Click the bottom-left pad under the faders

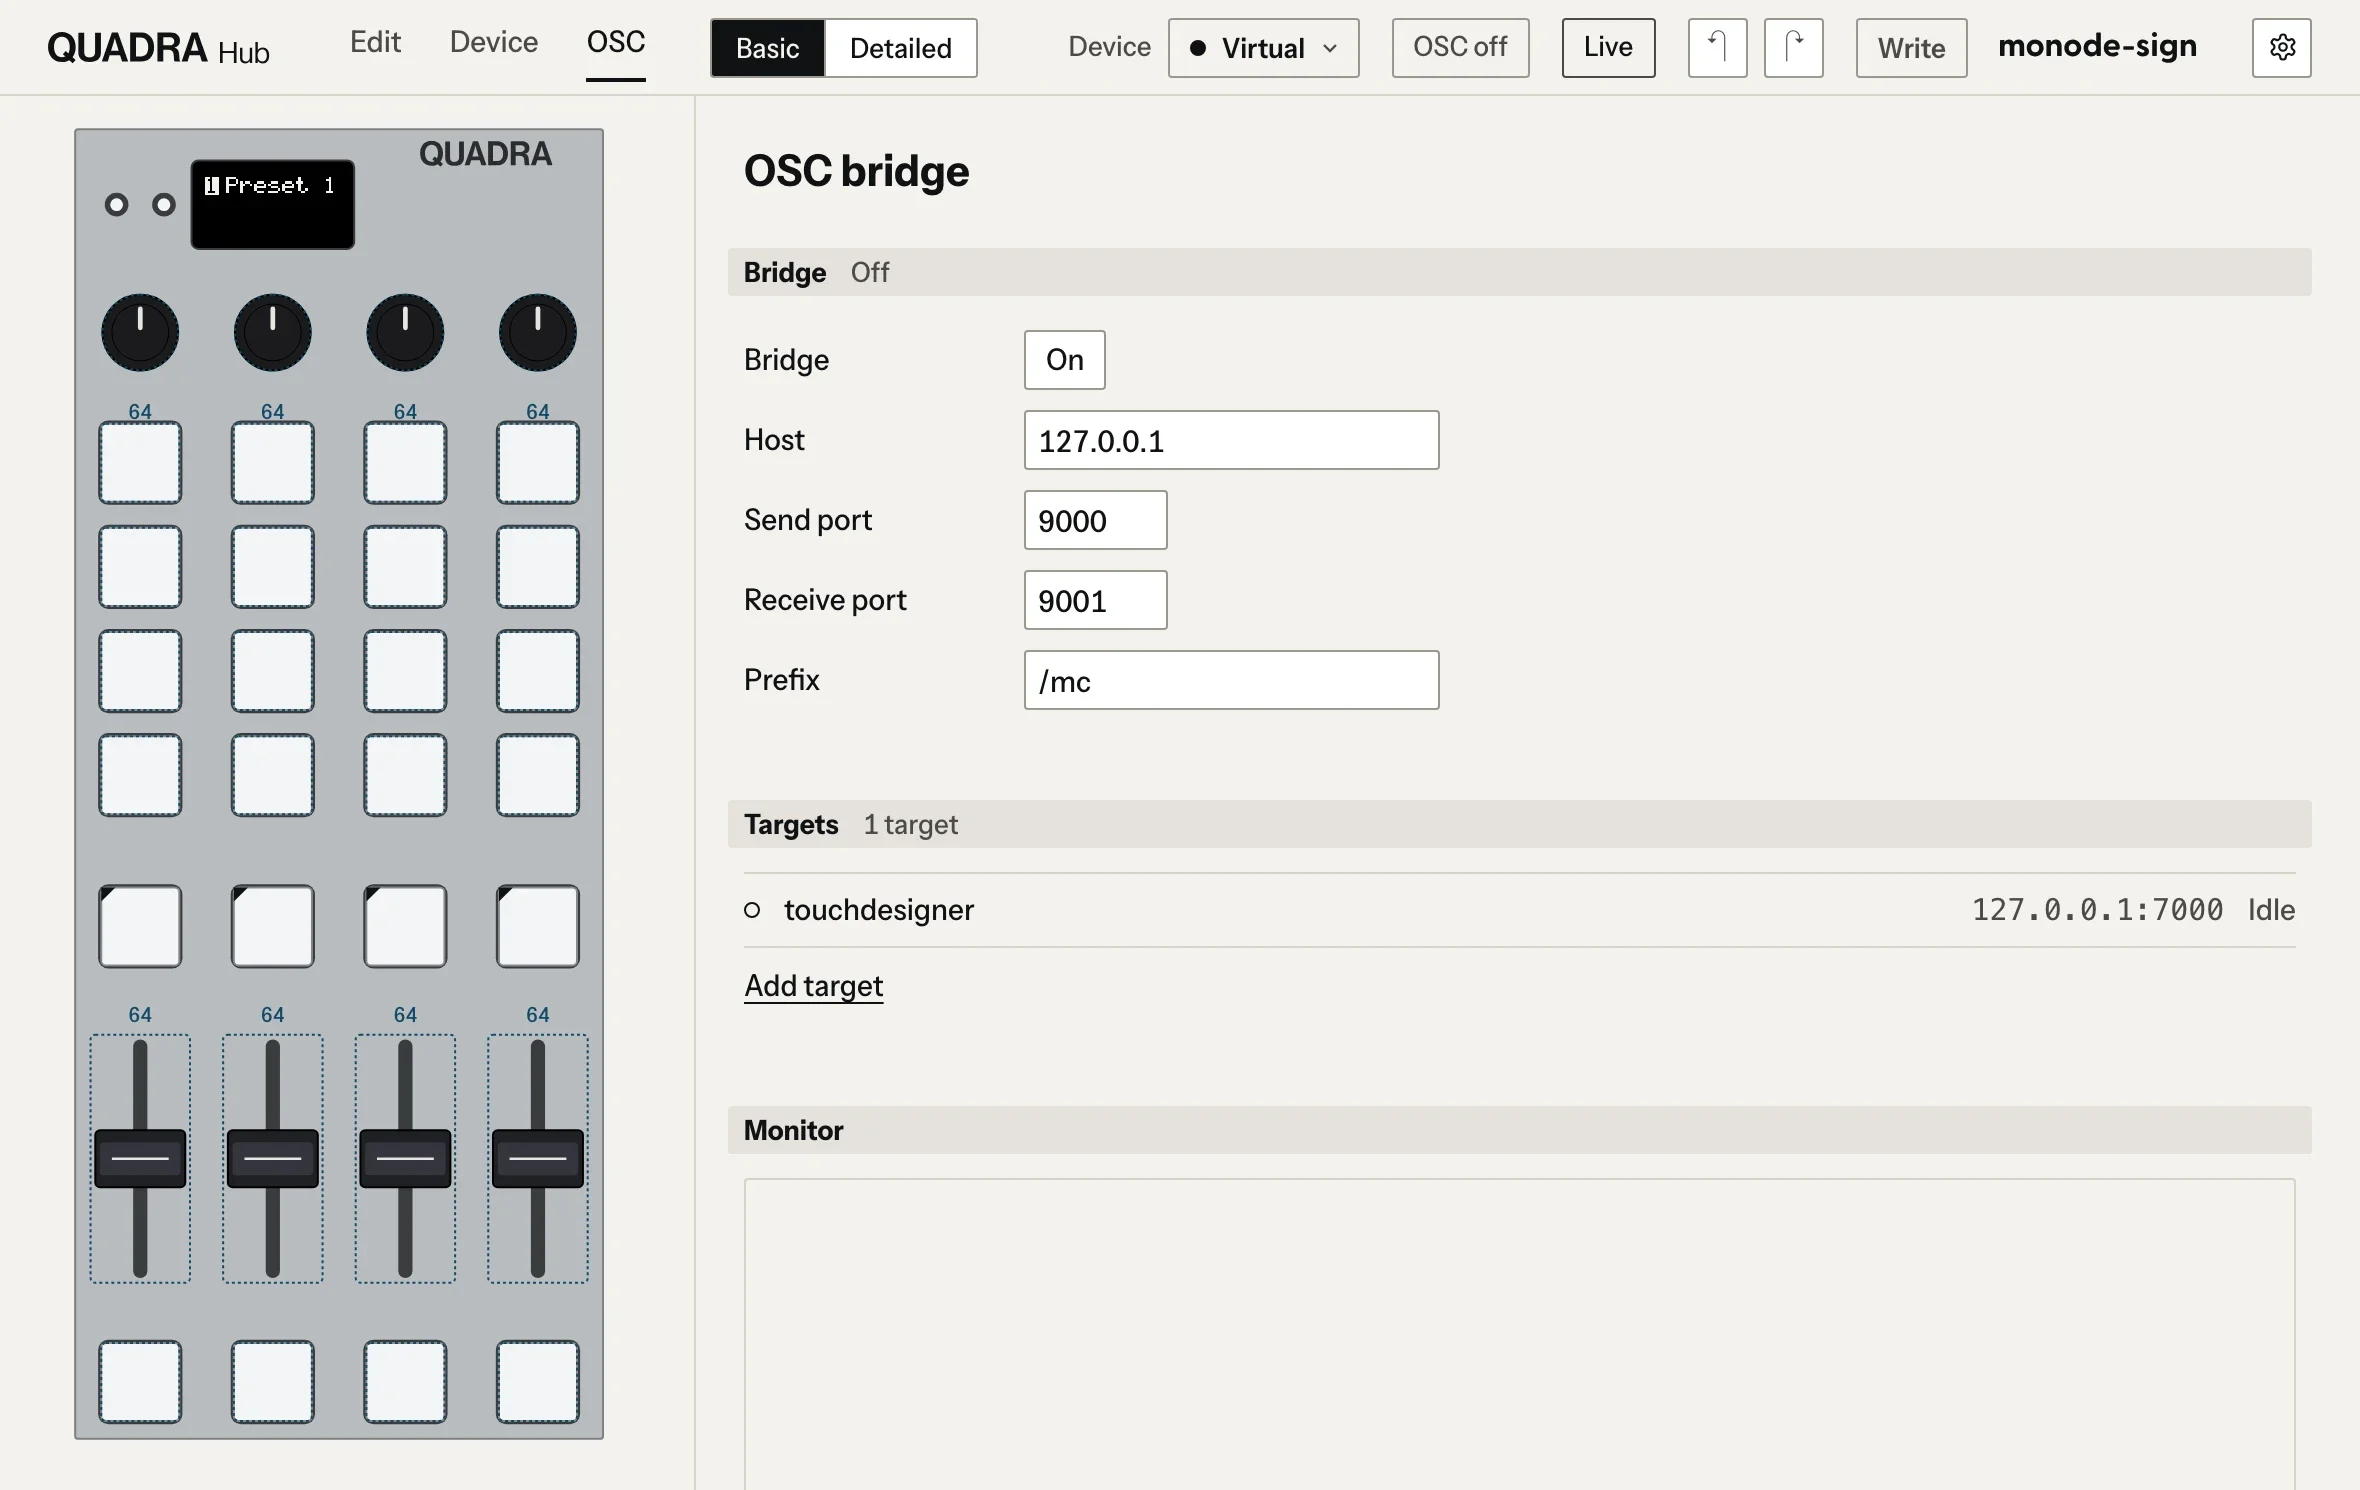coord(140,1382)
